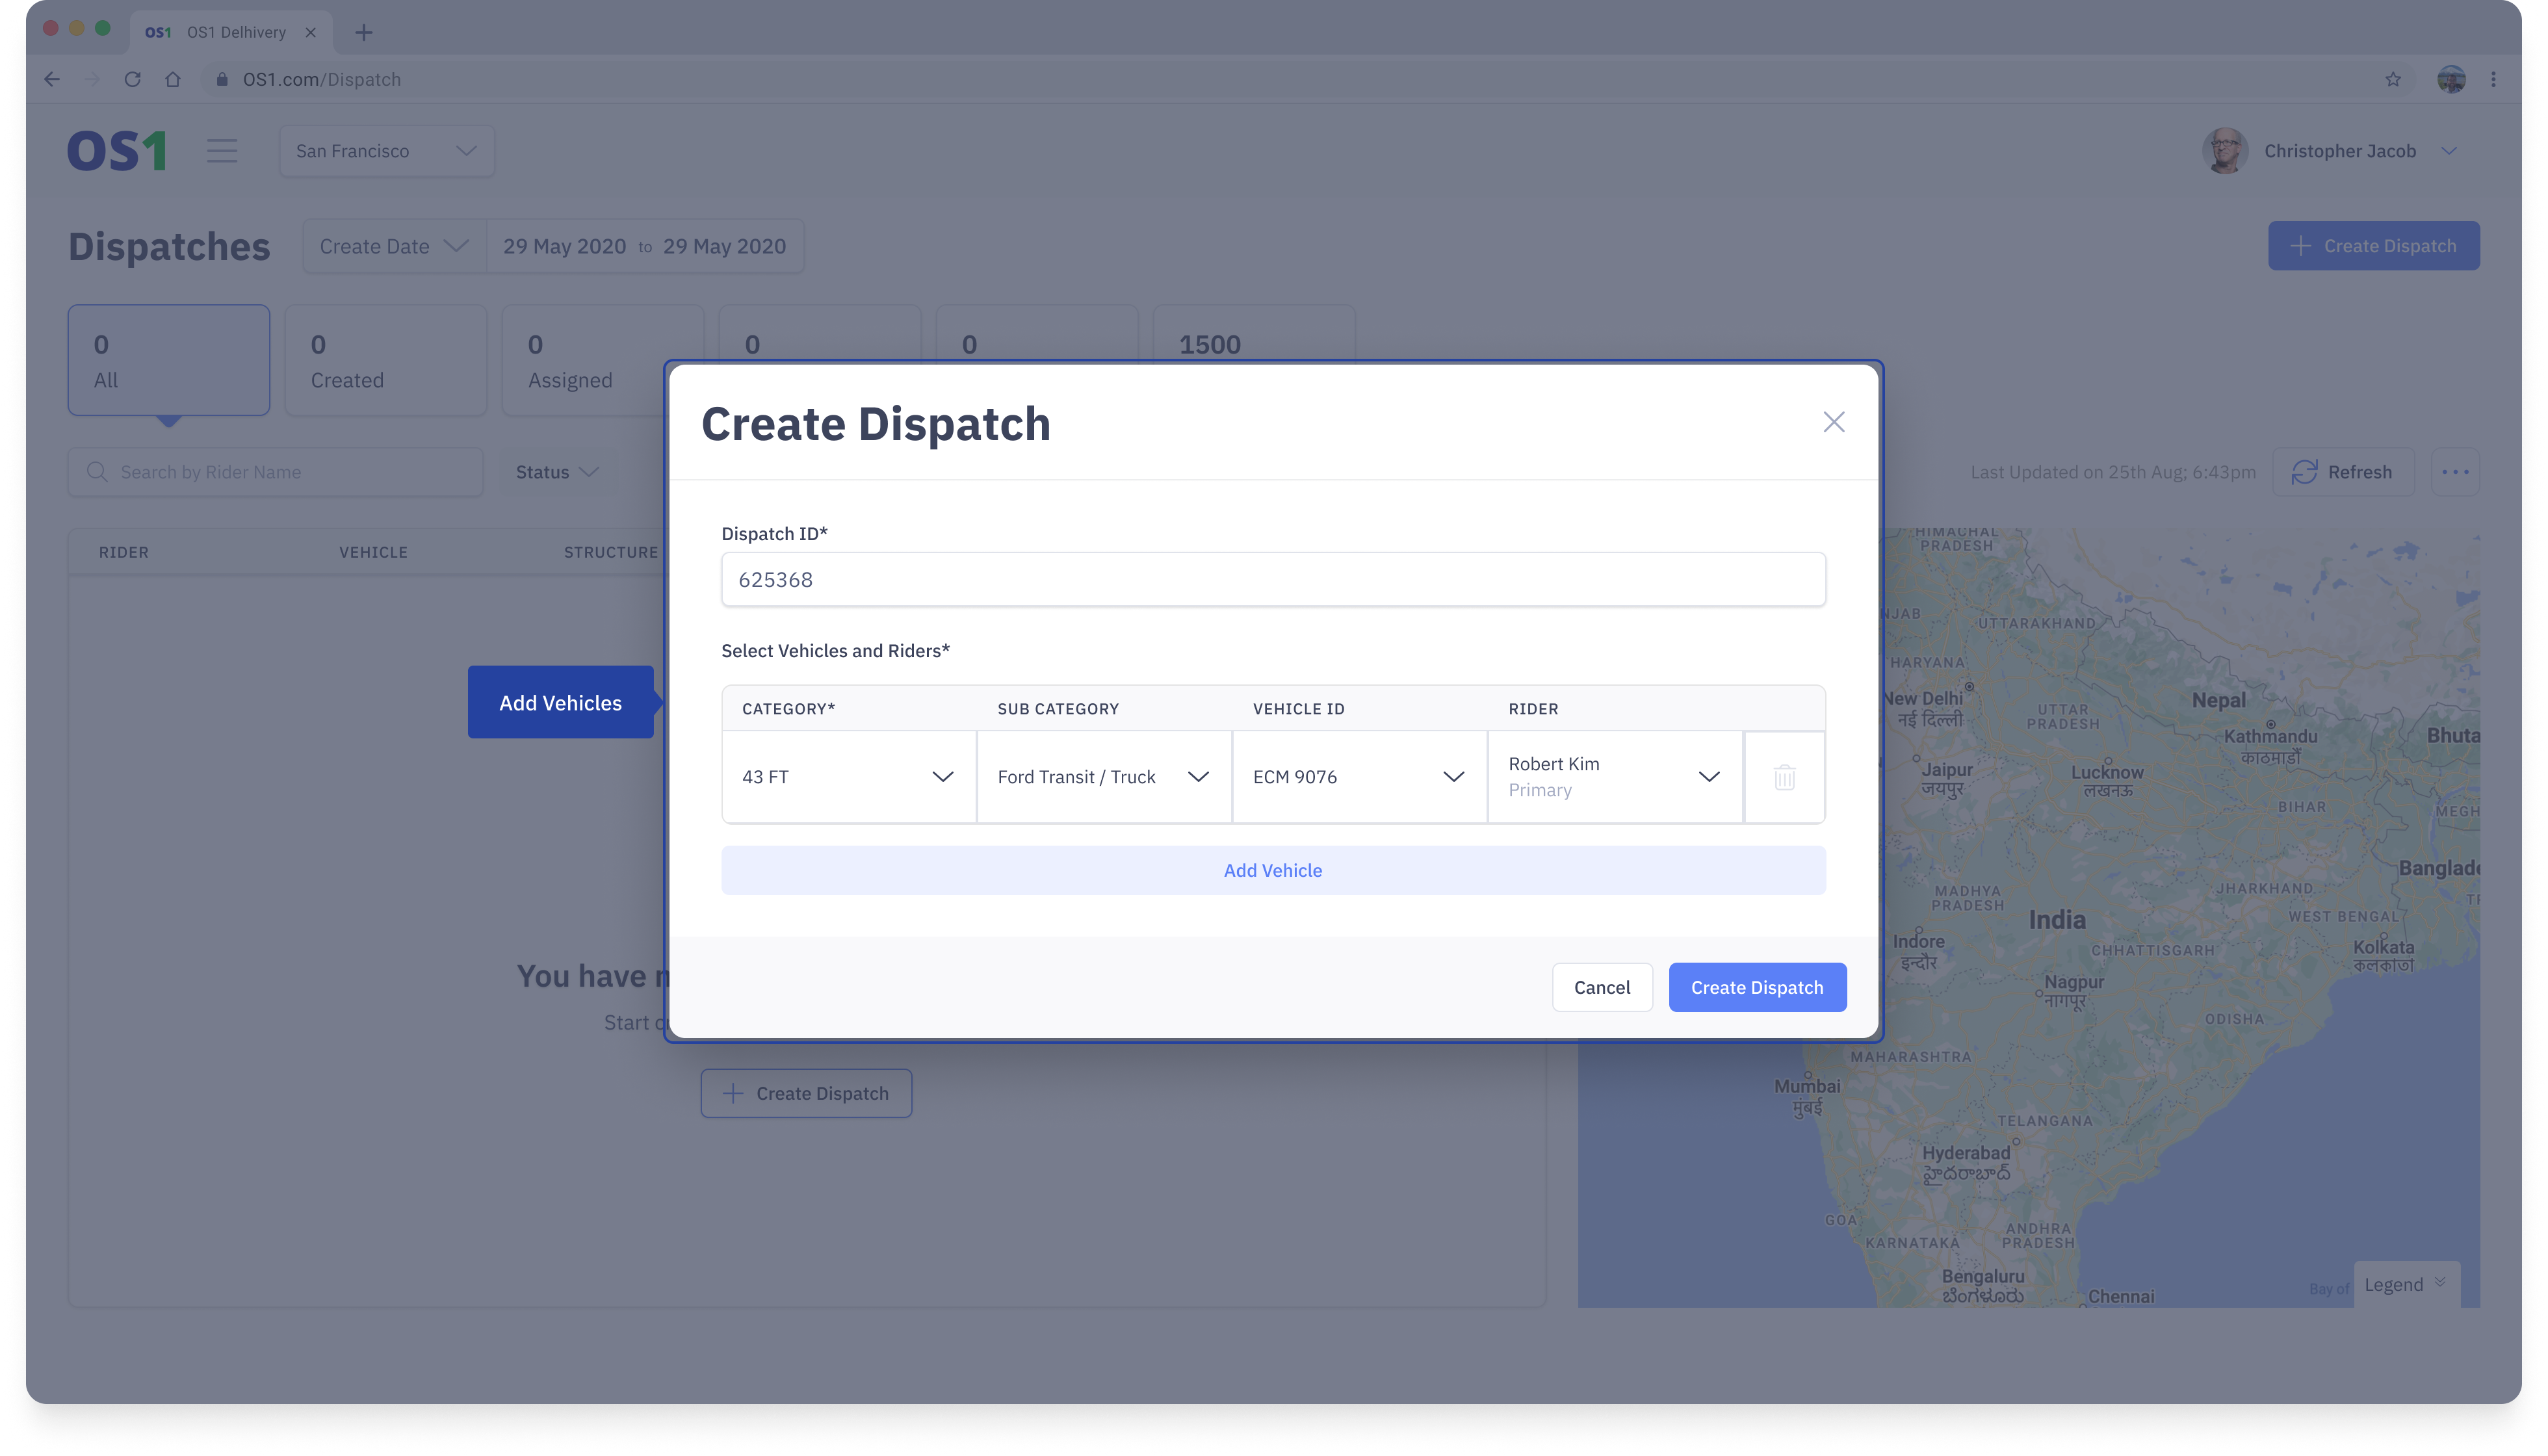Screen dimensions: 2548x1456
Task: Click the Add Vehicle bar
Action: click(x=1272, y=870)
